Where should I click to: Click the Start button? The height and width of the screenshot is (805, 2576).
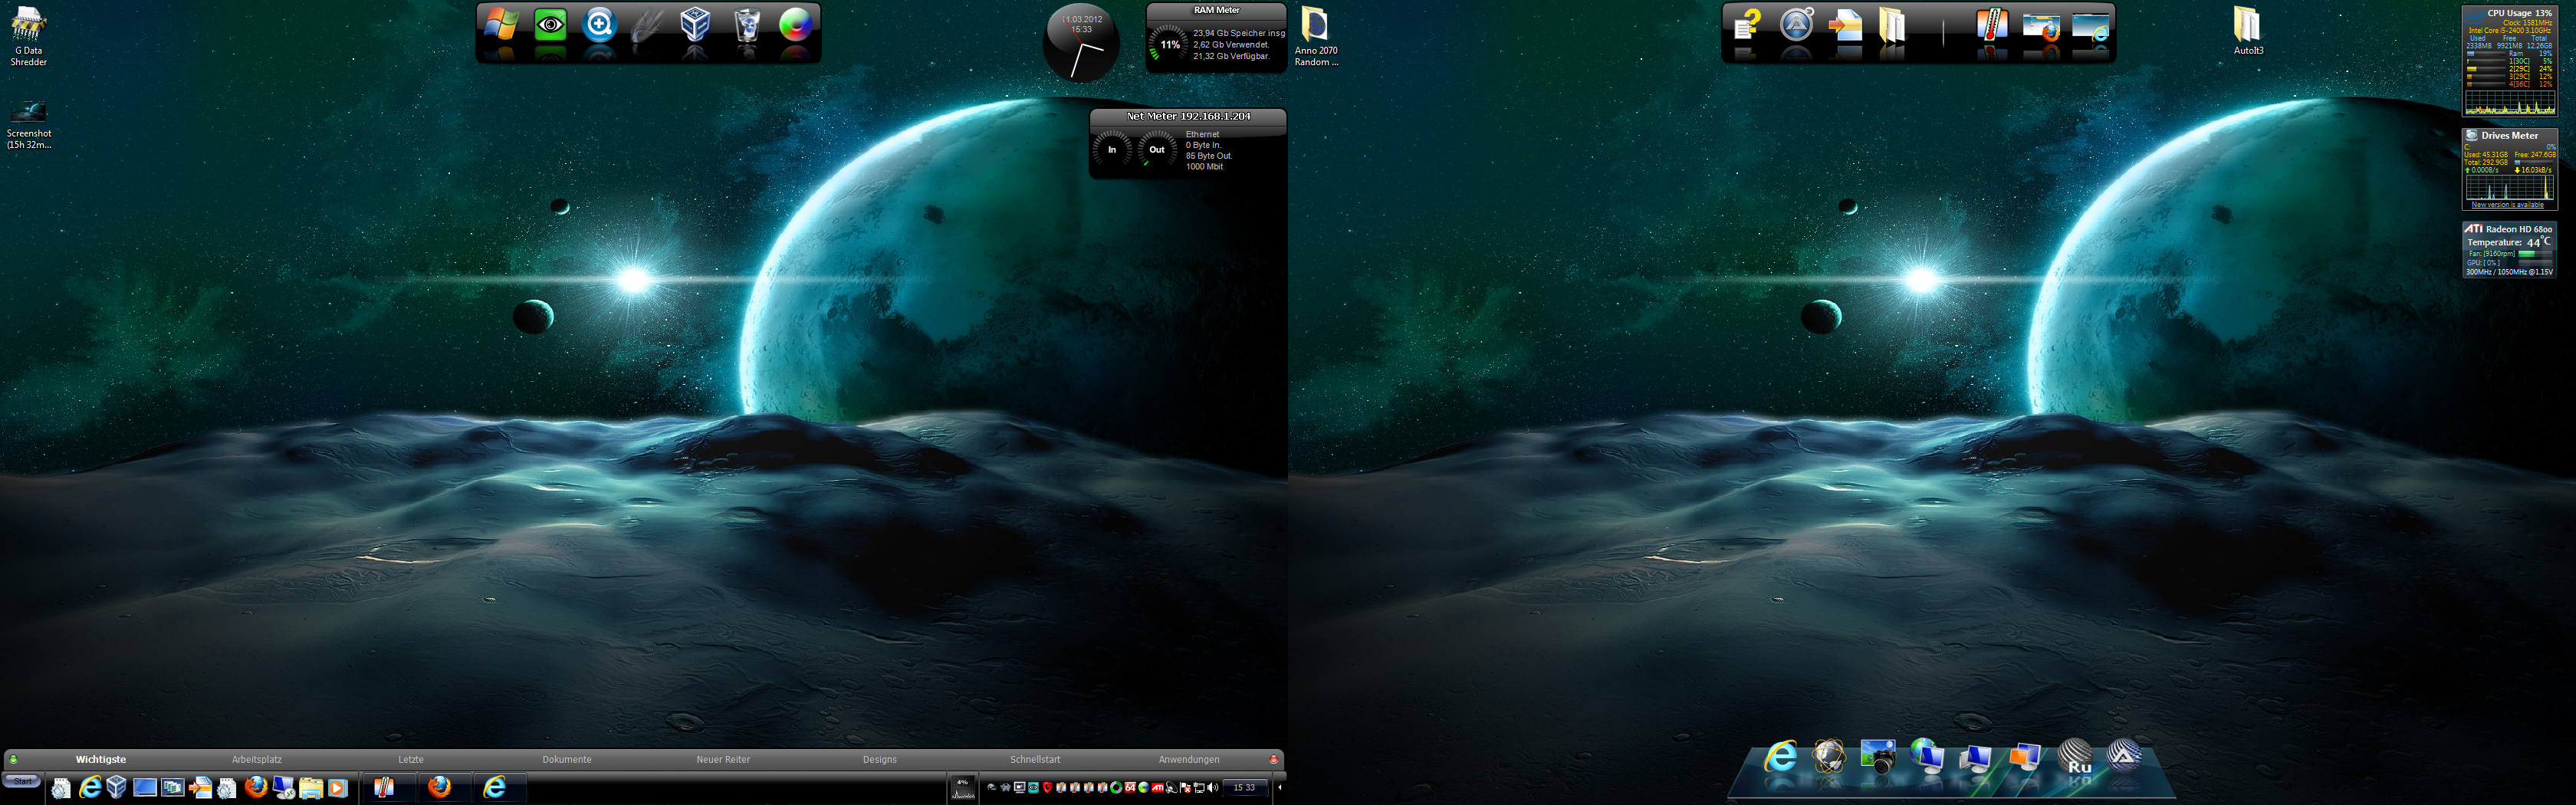point(22,781)
